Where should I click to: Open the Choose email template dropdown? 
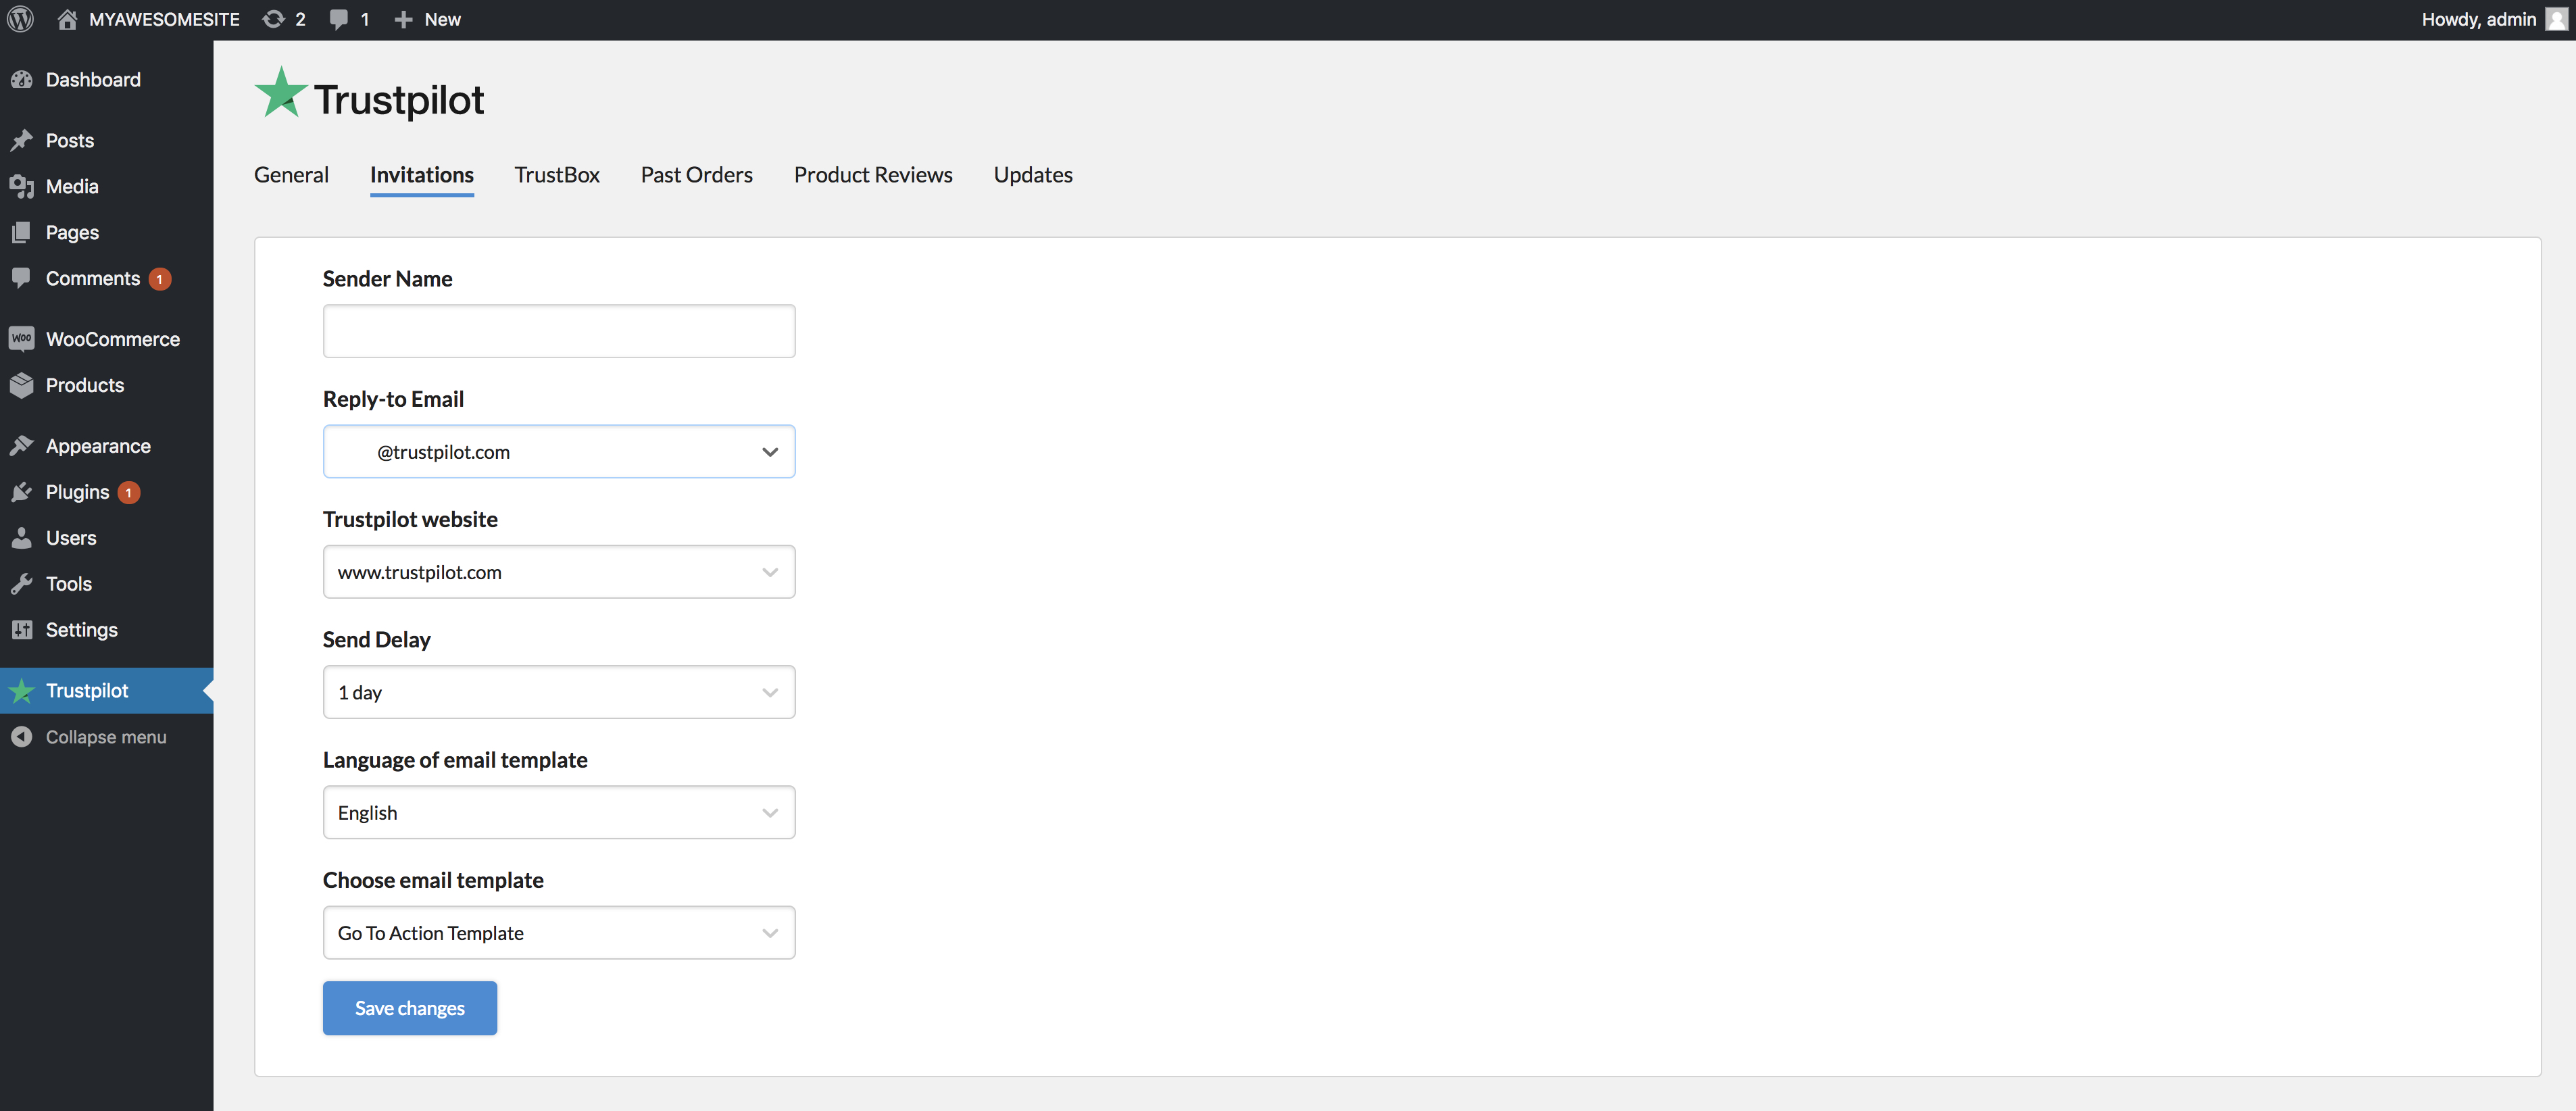click(559, 933)
